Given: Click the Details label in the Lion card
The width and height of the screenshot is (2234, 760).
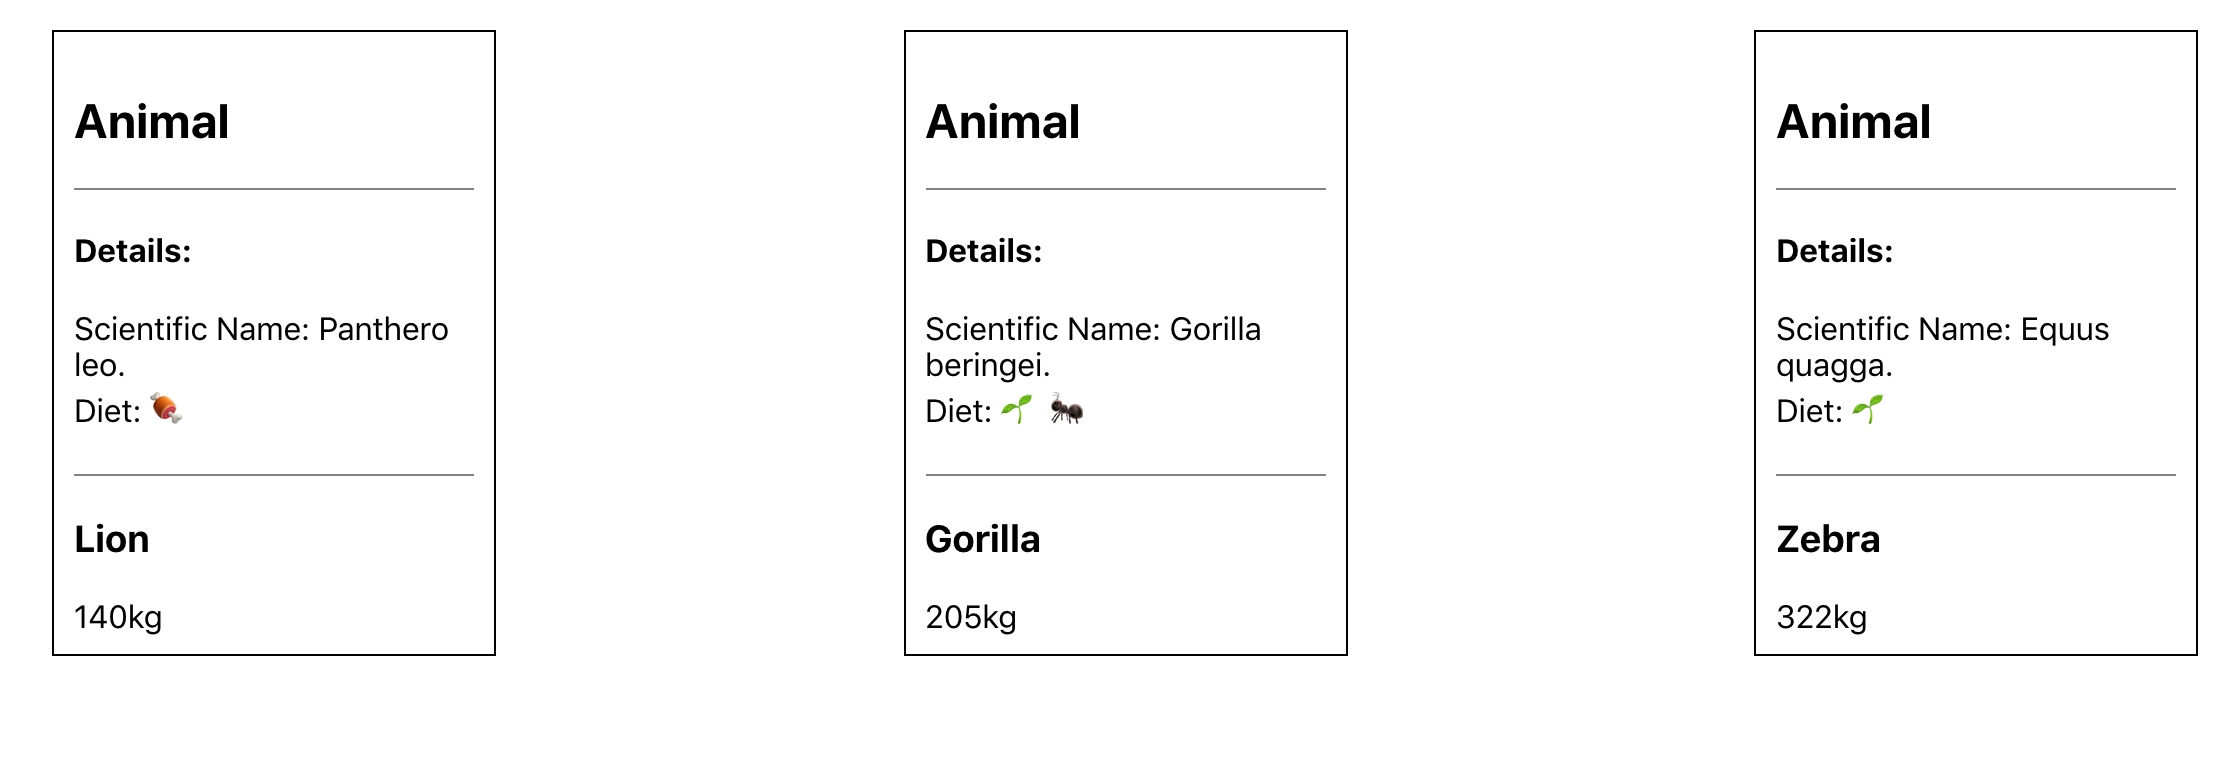Looking at the screenshot, I should point(133,251).
